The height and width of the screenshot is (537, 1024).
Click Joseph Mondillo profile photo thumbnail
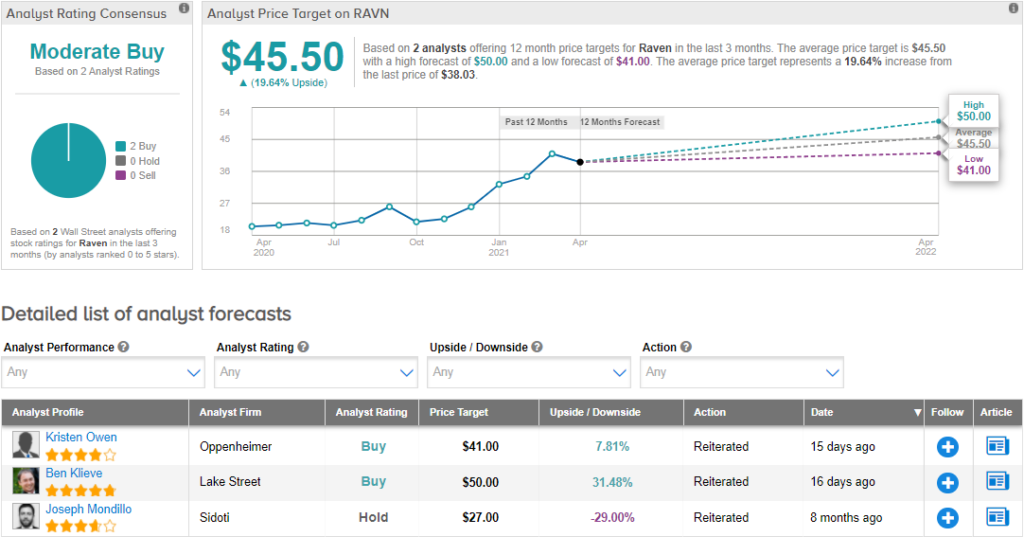tap(26, 517)
